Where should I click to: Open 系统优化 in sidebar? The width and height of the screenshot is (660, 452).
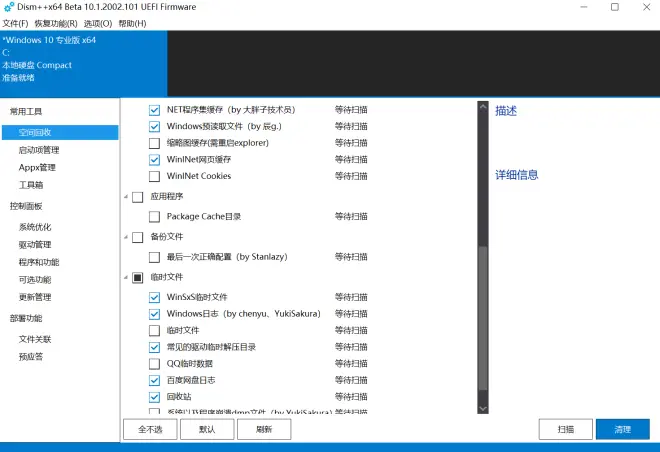(x=35, y=227)
